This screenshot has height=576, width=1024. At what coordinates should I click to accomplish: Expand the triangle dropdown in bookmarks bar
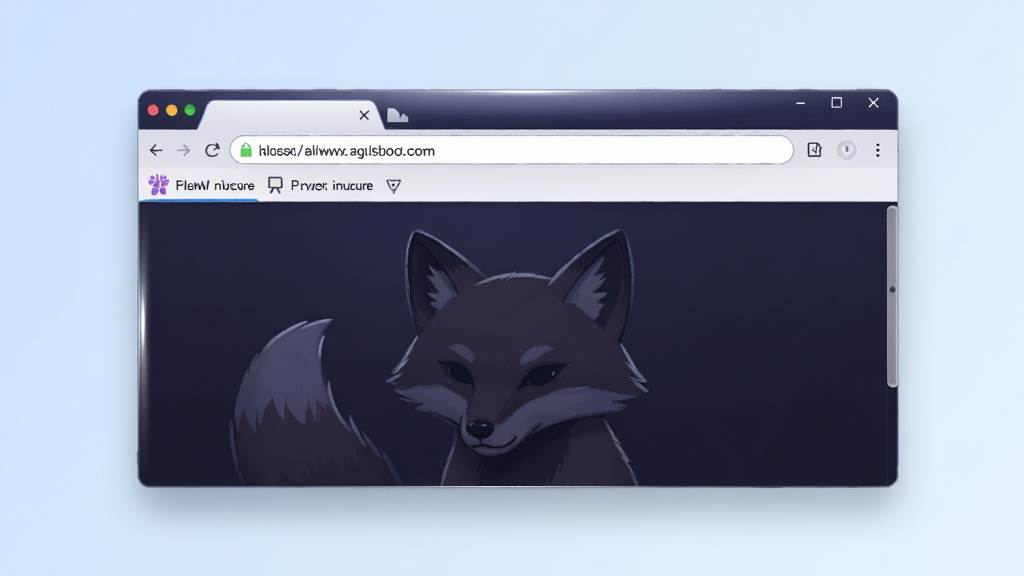pos(393,186)
